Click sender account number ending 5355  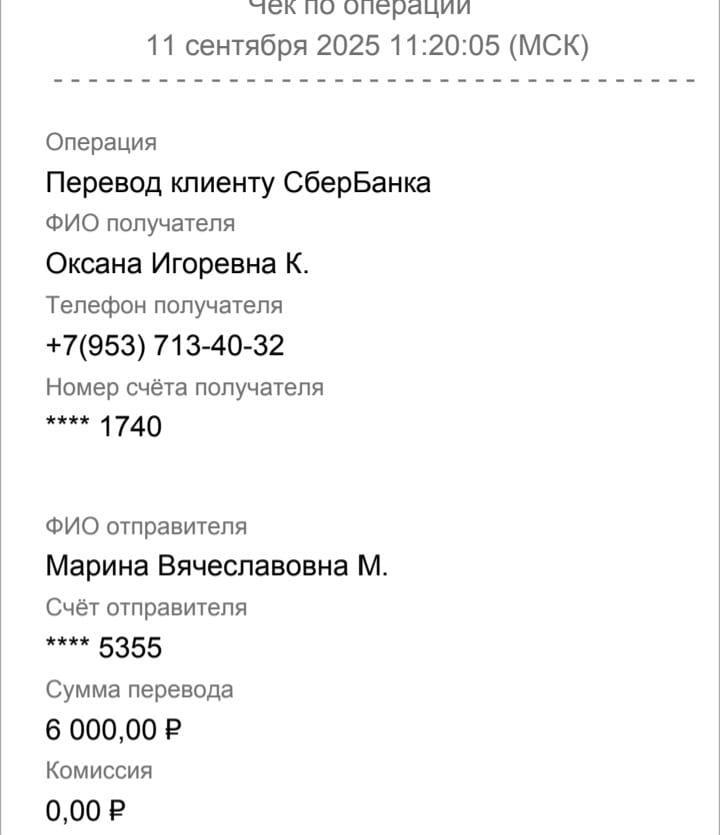click(104, 648)
